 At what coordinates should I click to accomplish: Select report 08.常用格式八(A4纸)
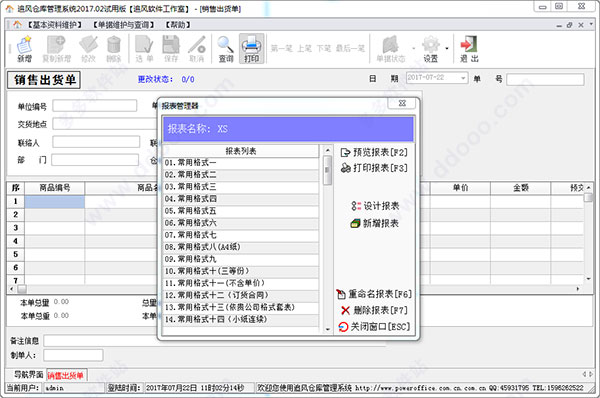pyautogui.click(x=241, y=247)
